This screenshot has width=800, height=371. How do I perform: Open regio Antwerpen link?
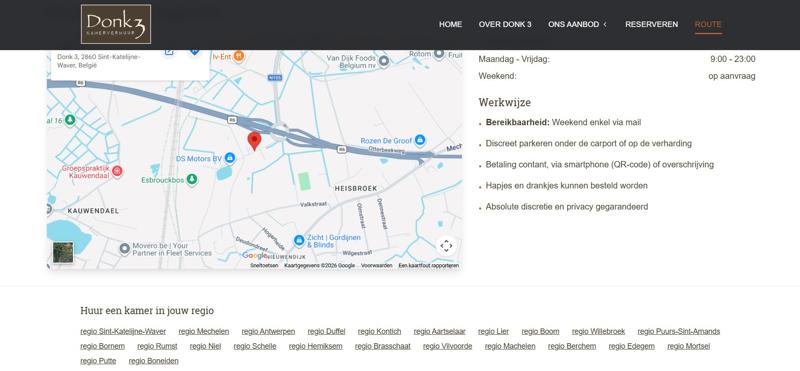pyautogui.click(x=268, y=331)
